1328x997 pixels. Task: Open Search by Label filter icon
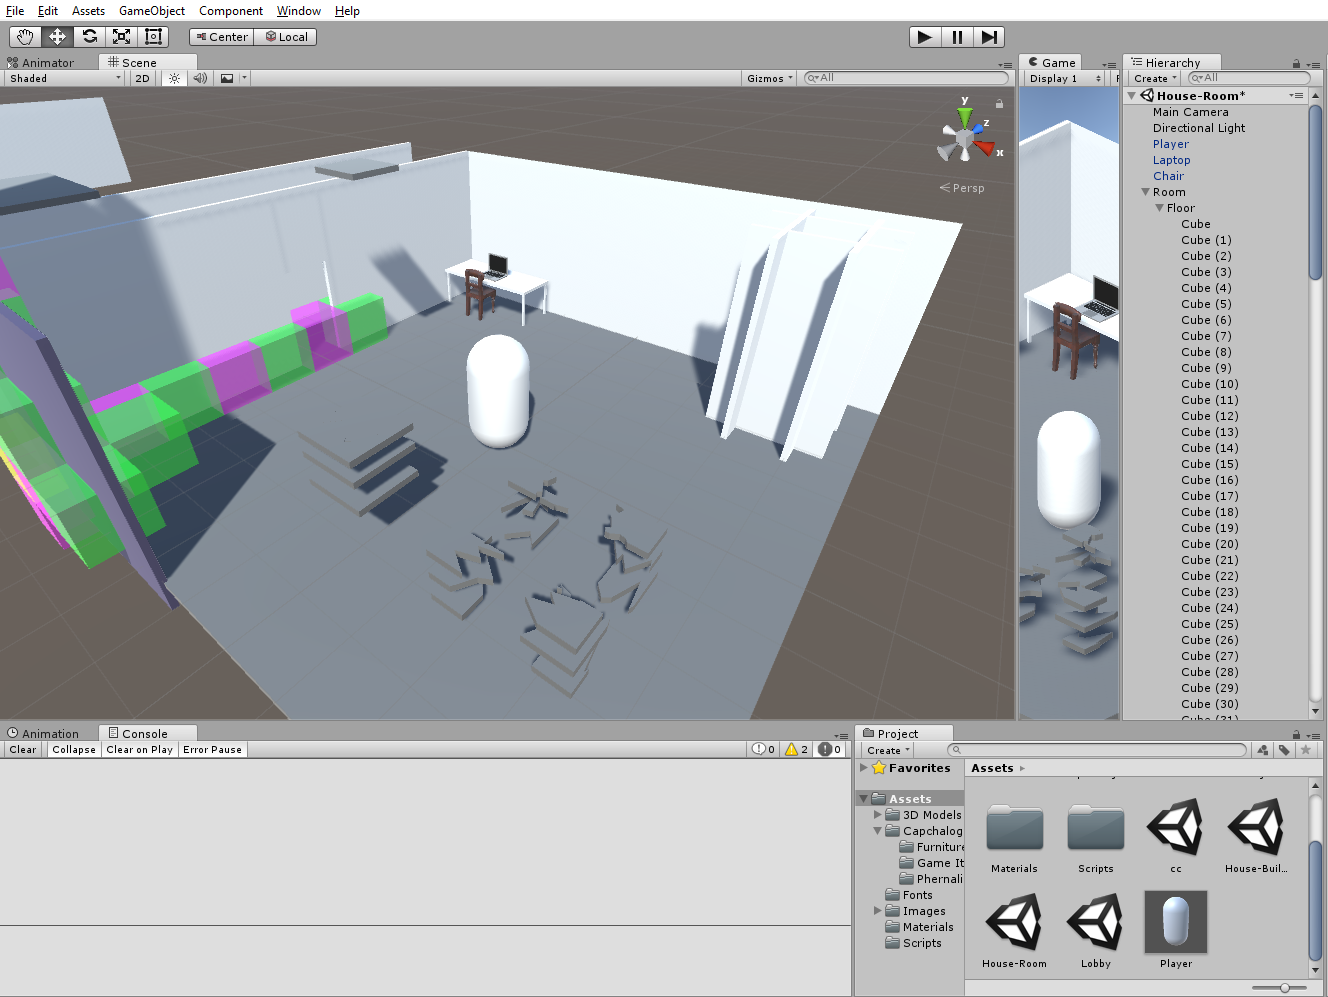[1284, 750]
